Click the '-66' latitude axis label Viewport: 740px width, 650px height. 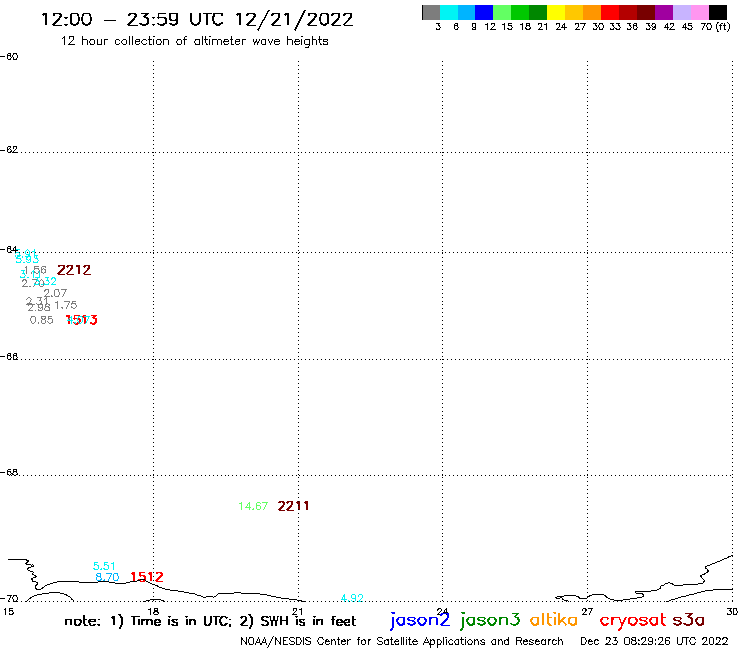point(9,356)
